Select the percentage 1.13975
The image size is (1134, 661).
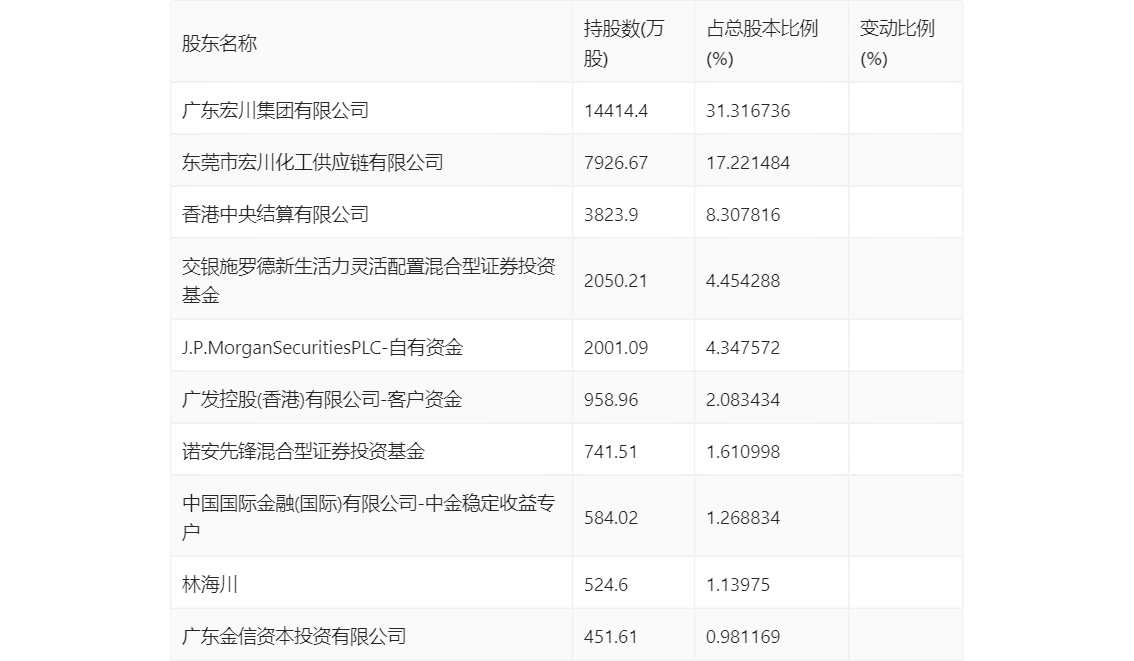(738, 585)
